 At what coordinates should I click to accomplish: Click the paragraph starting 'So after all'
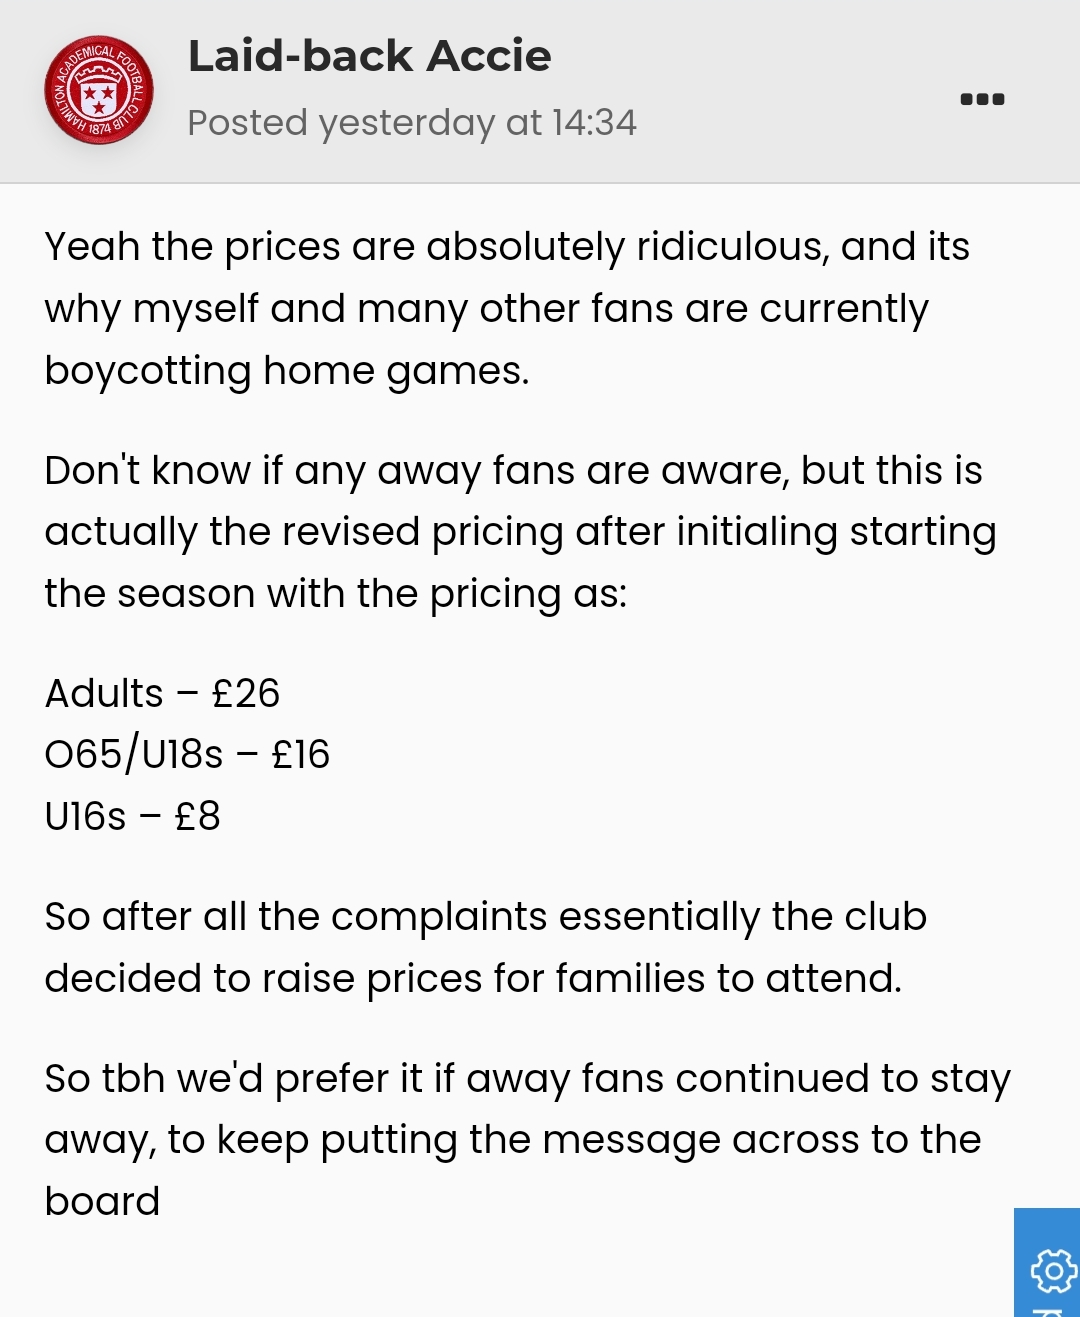point(486,947)
